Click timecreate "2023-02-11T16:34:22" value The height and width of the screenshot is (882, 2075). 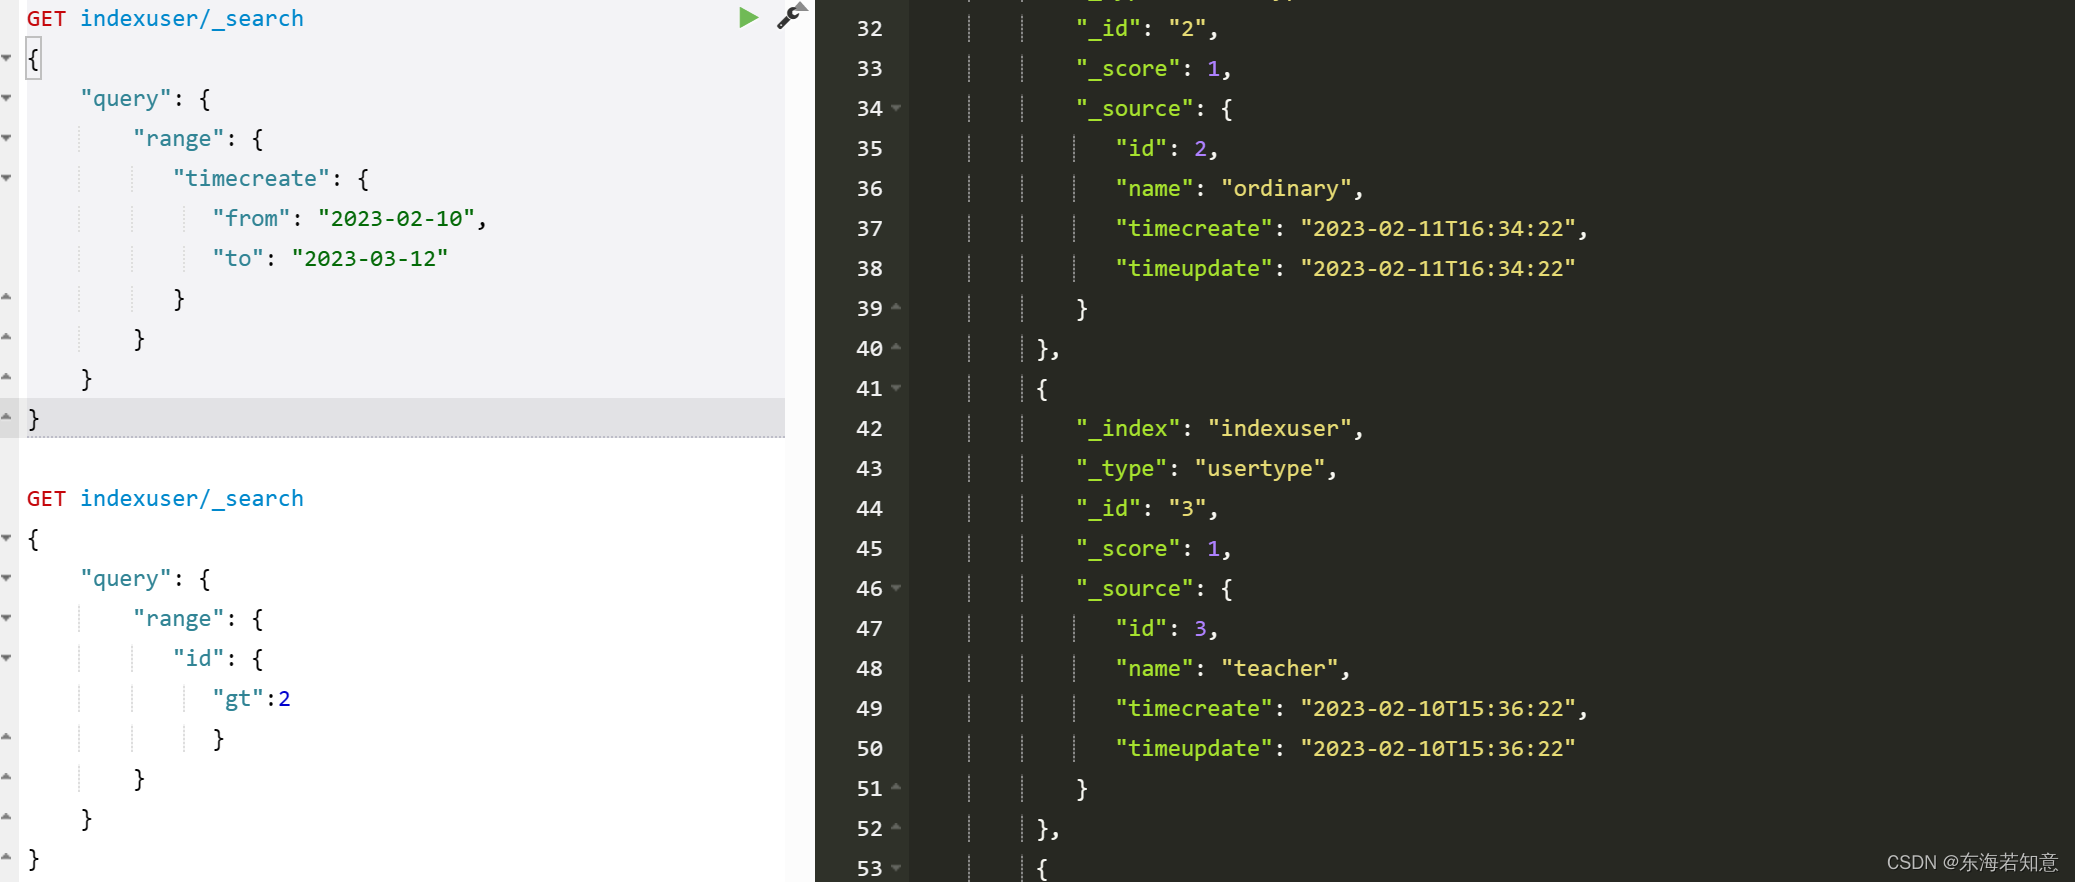1438,228
